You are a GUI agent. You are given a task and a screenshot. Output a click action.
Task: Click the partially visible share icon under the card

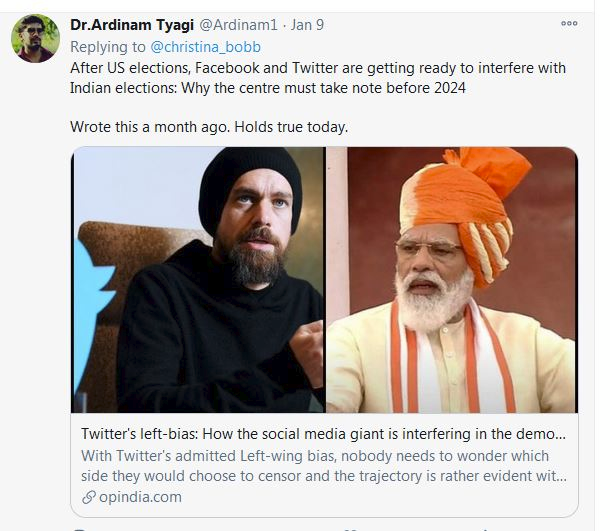click(x=485, y=529)
